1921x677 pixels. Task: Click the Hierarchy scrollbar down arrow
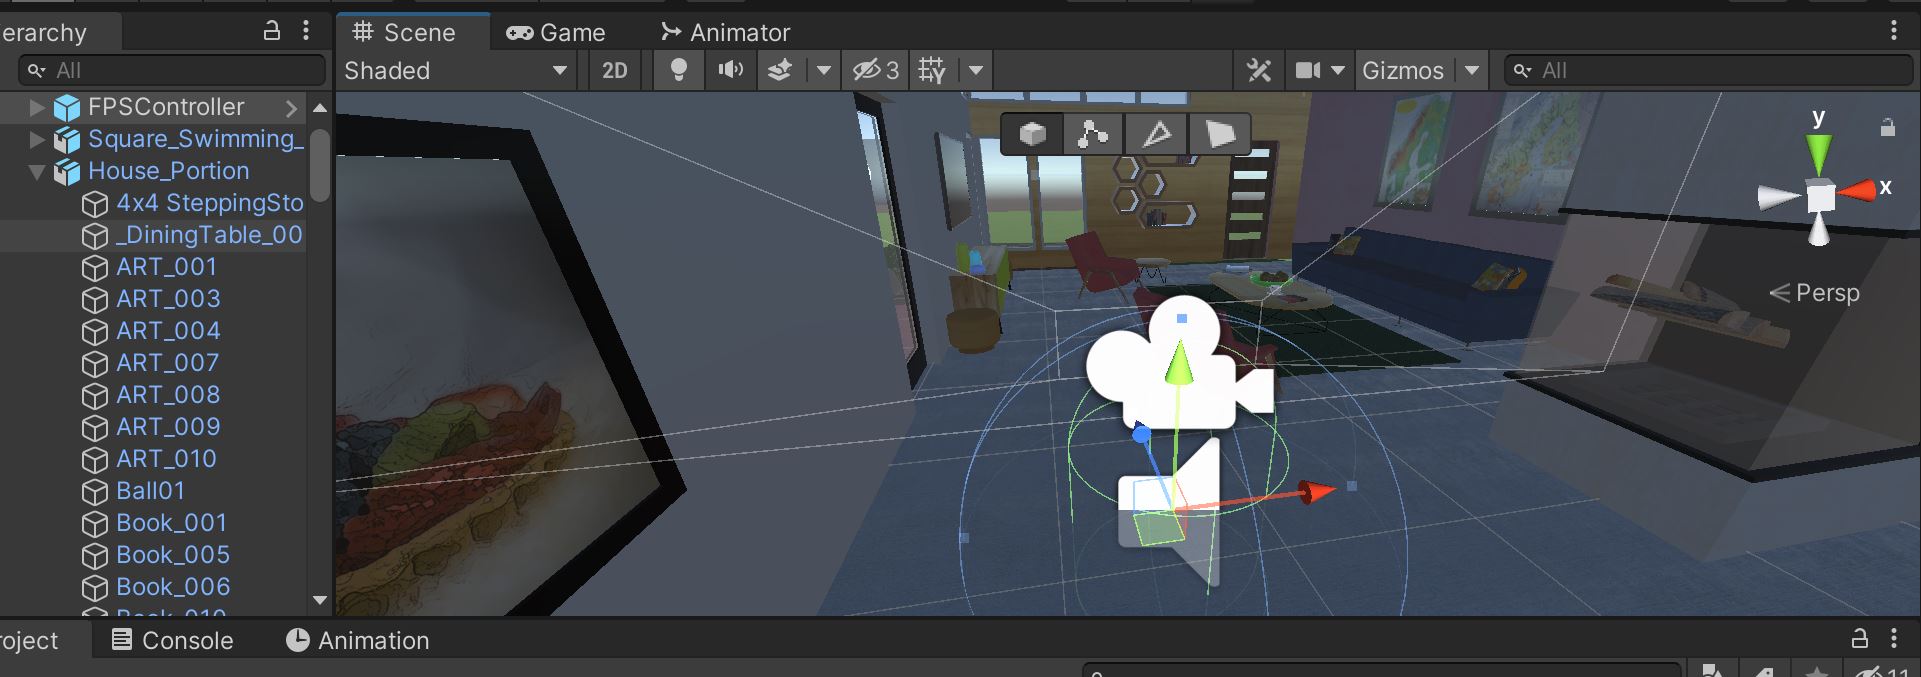(x=320, y=600)
